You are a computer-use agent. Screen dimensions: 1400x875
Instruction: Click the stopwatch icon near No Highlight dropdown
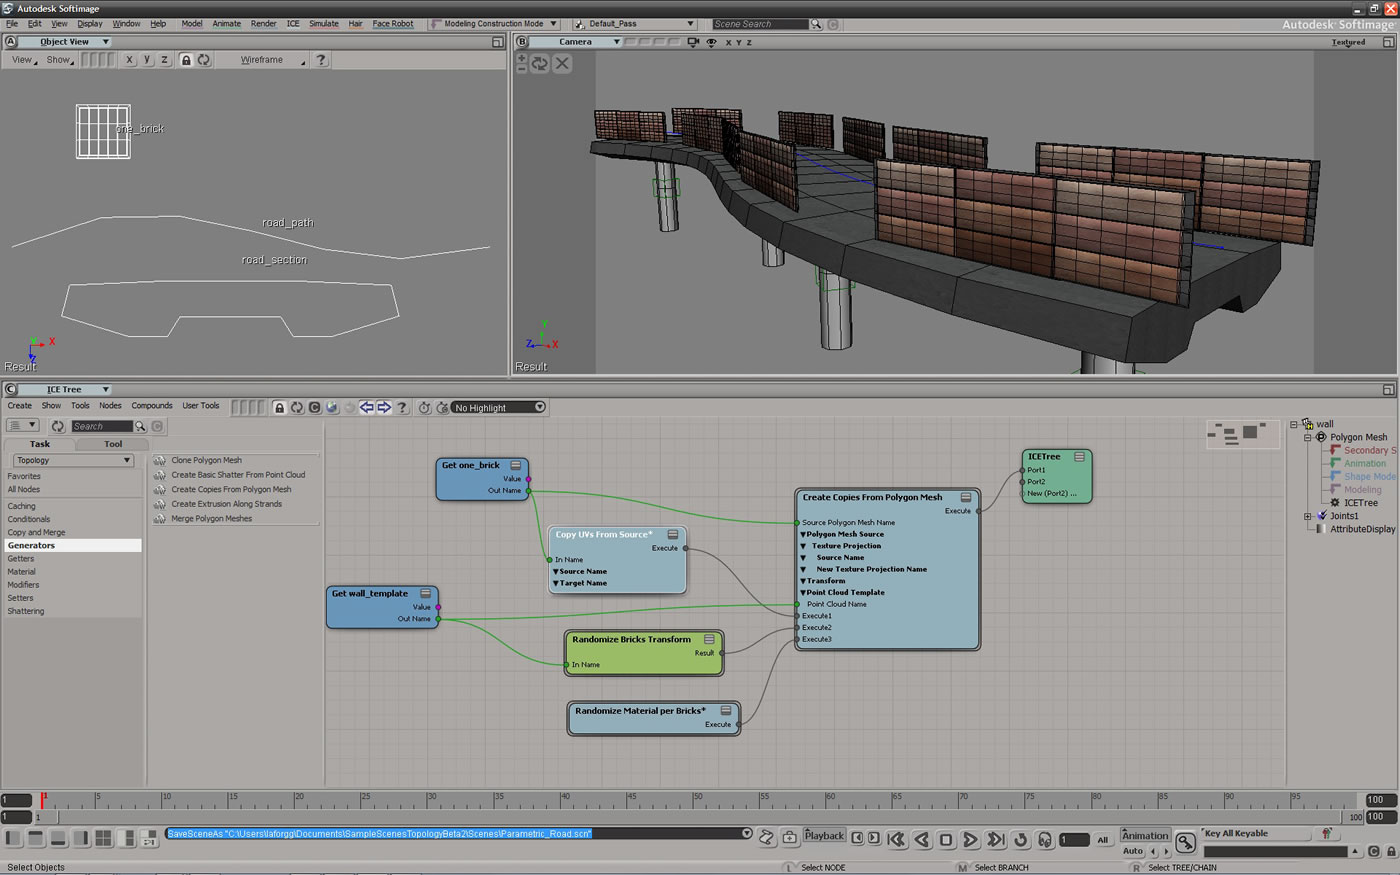pos(424,407)
